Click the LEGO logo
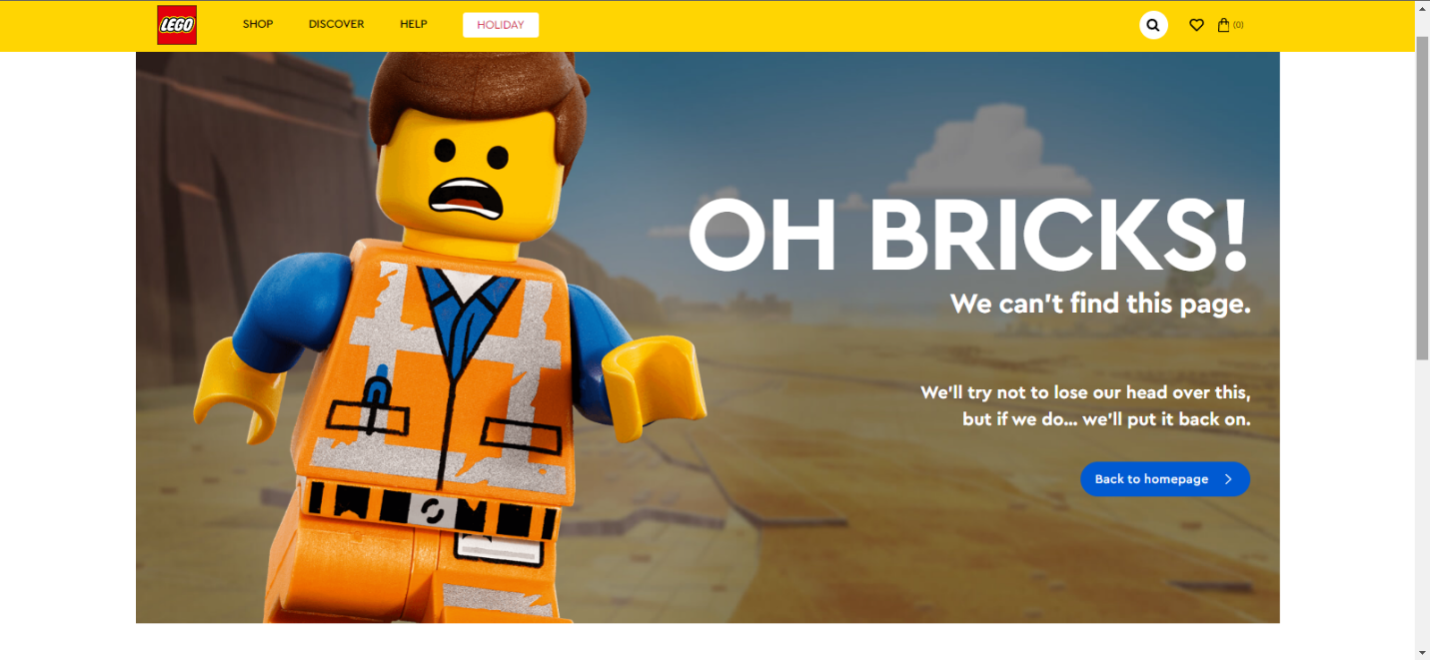 (x=177, y=25)
